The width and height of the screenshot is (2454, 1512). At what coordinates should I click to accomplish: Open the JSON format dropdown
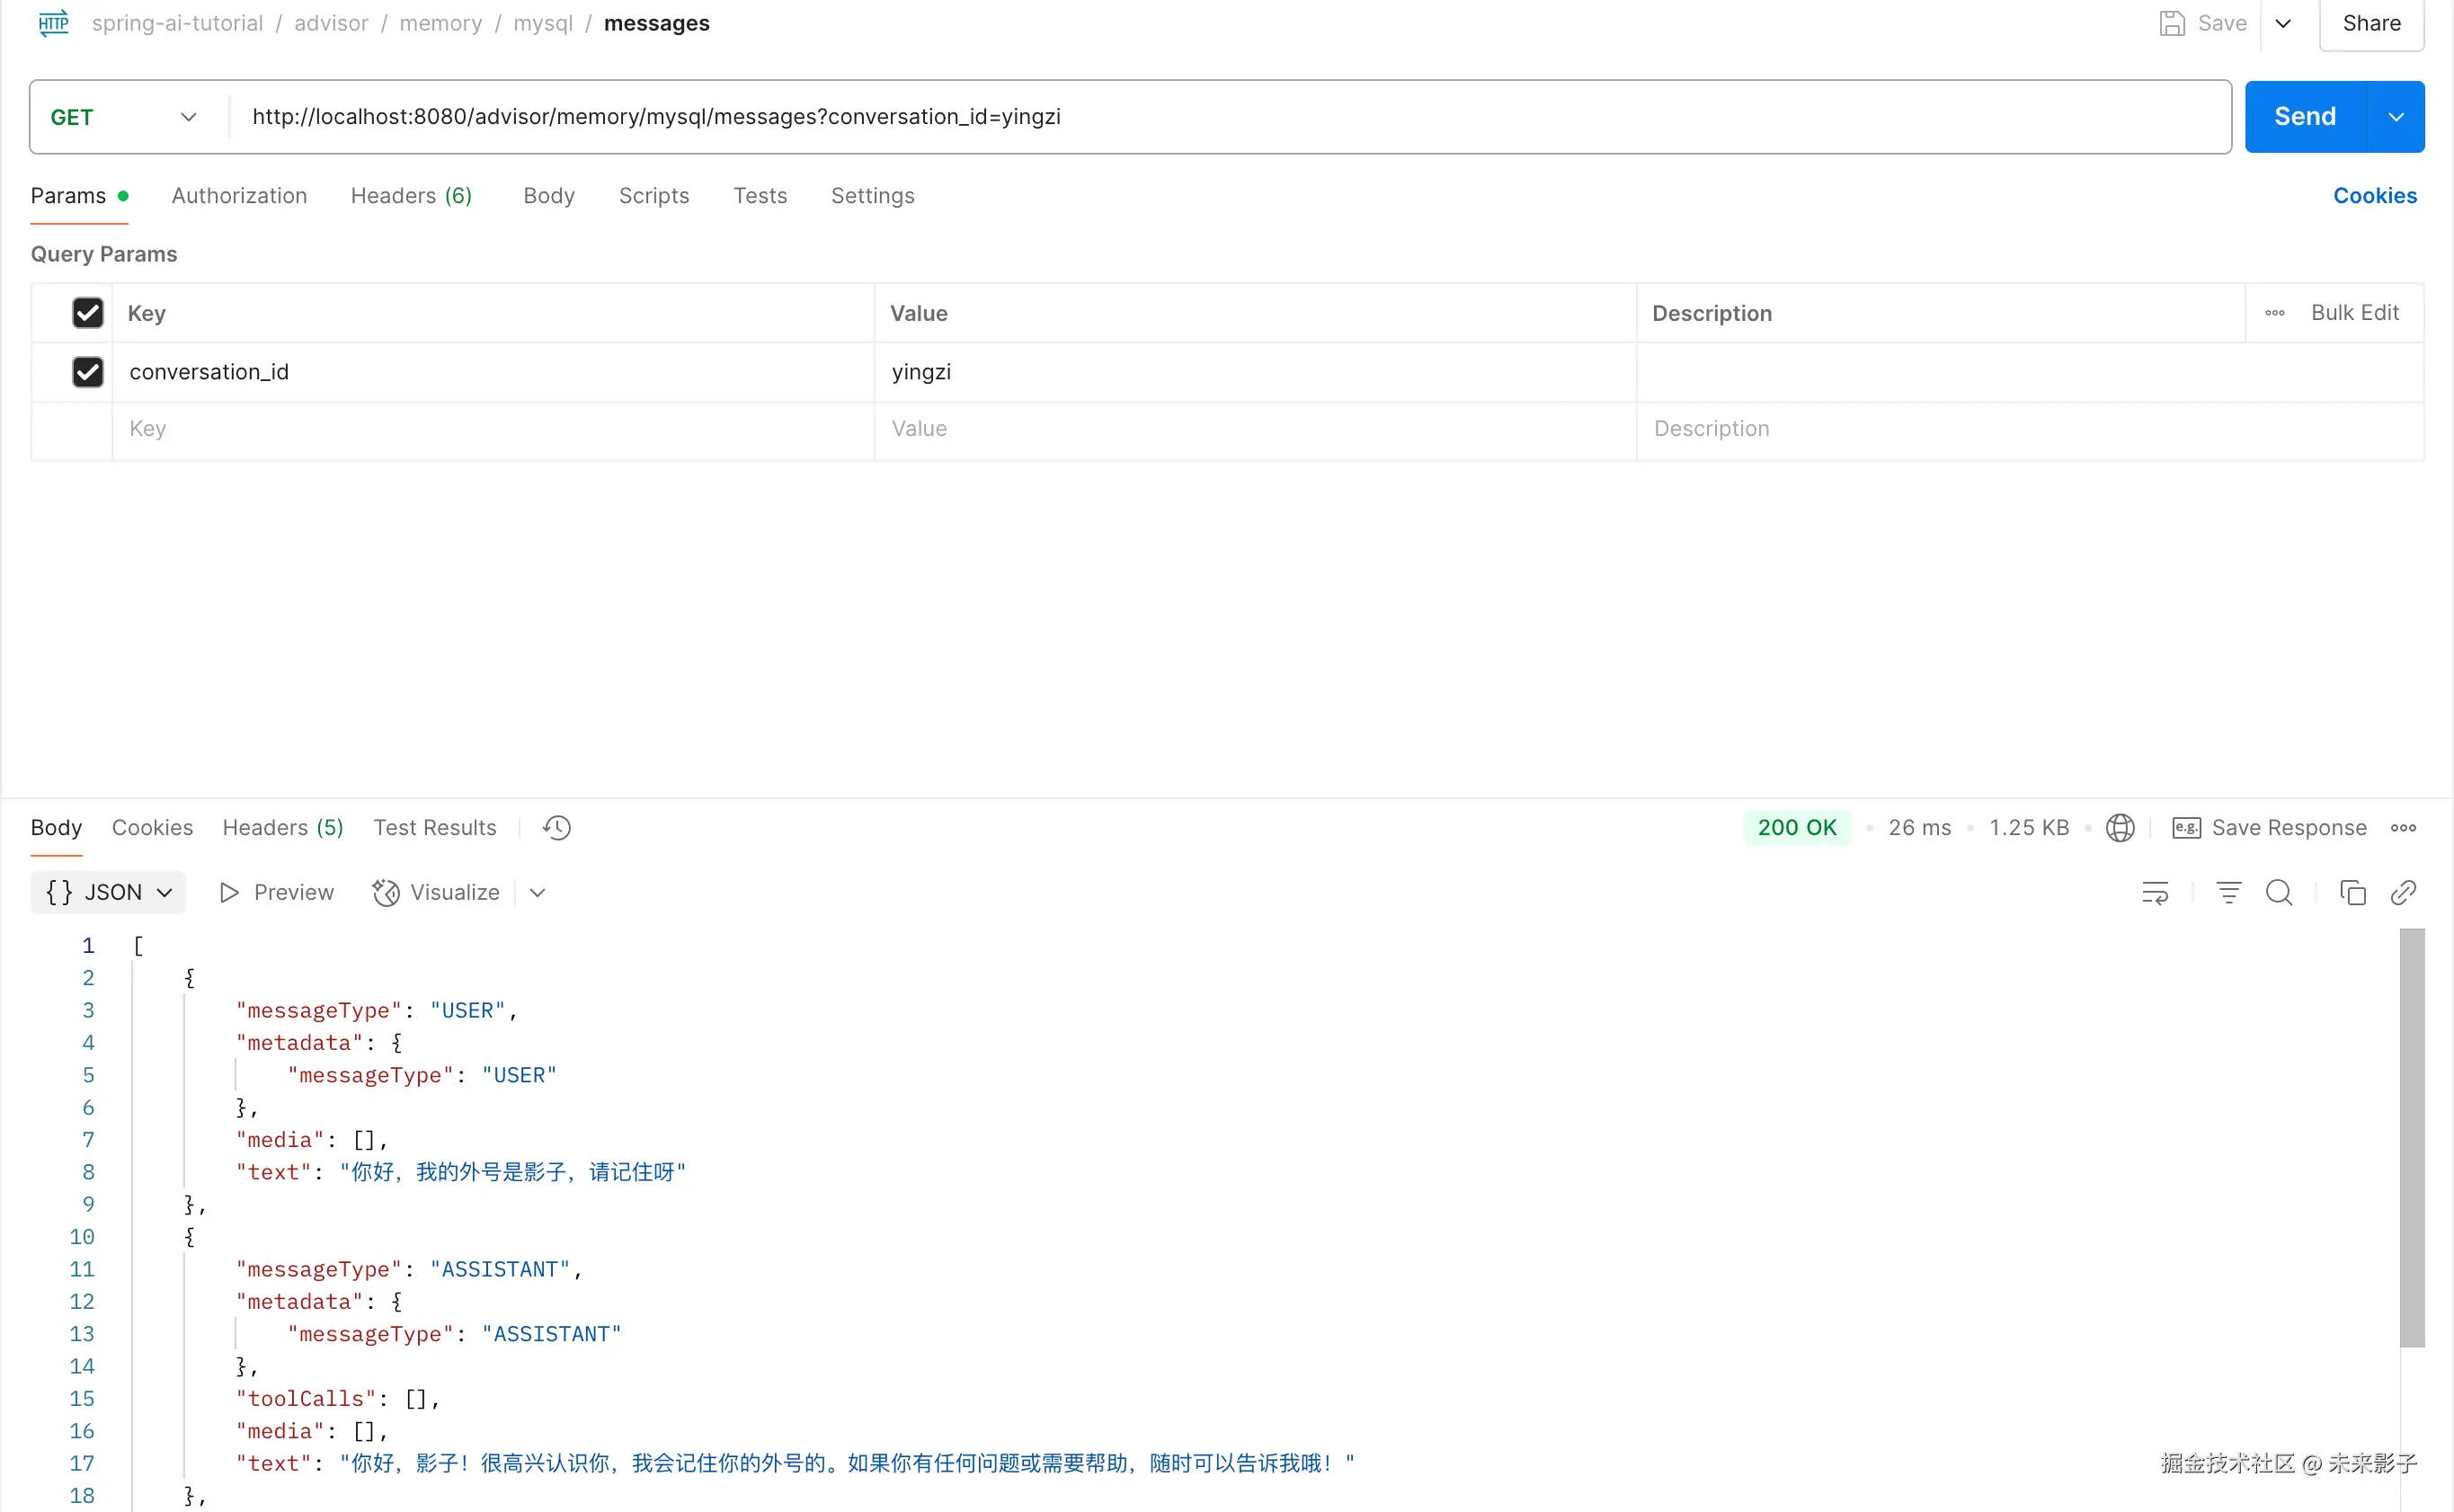(x=108, y=893)
